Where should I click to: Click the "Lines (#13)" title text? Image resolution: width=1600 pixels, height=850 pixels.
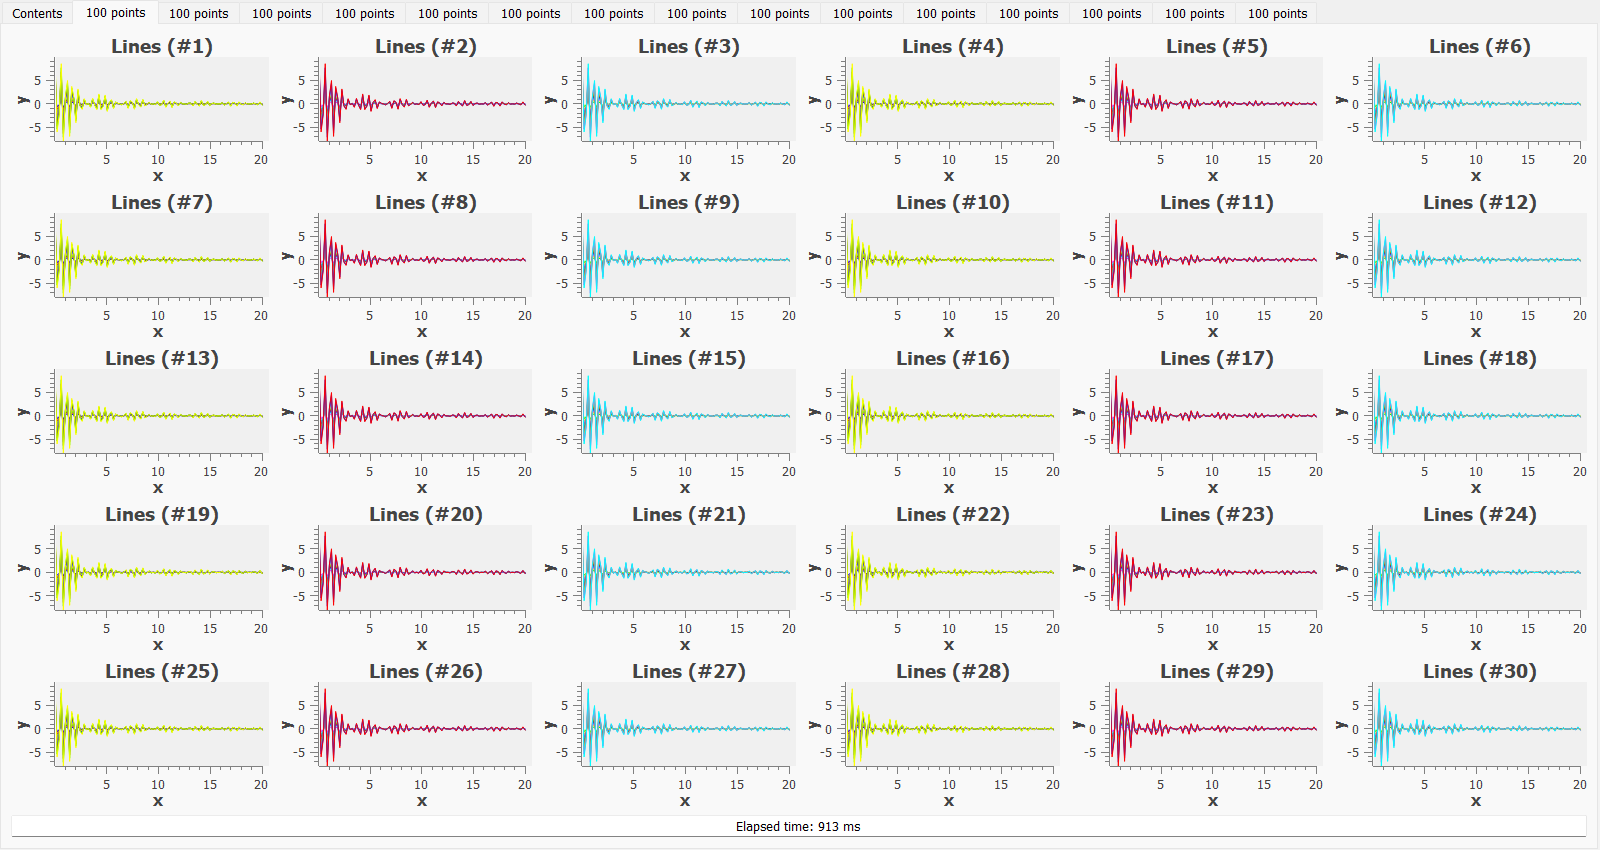click(162, 358)
